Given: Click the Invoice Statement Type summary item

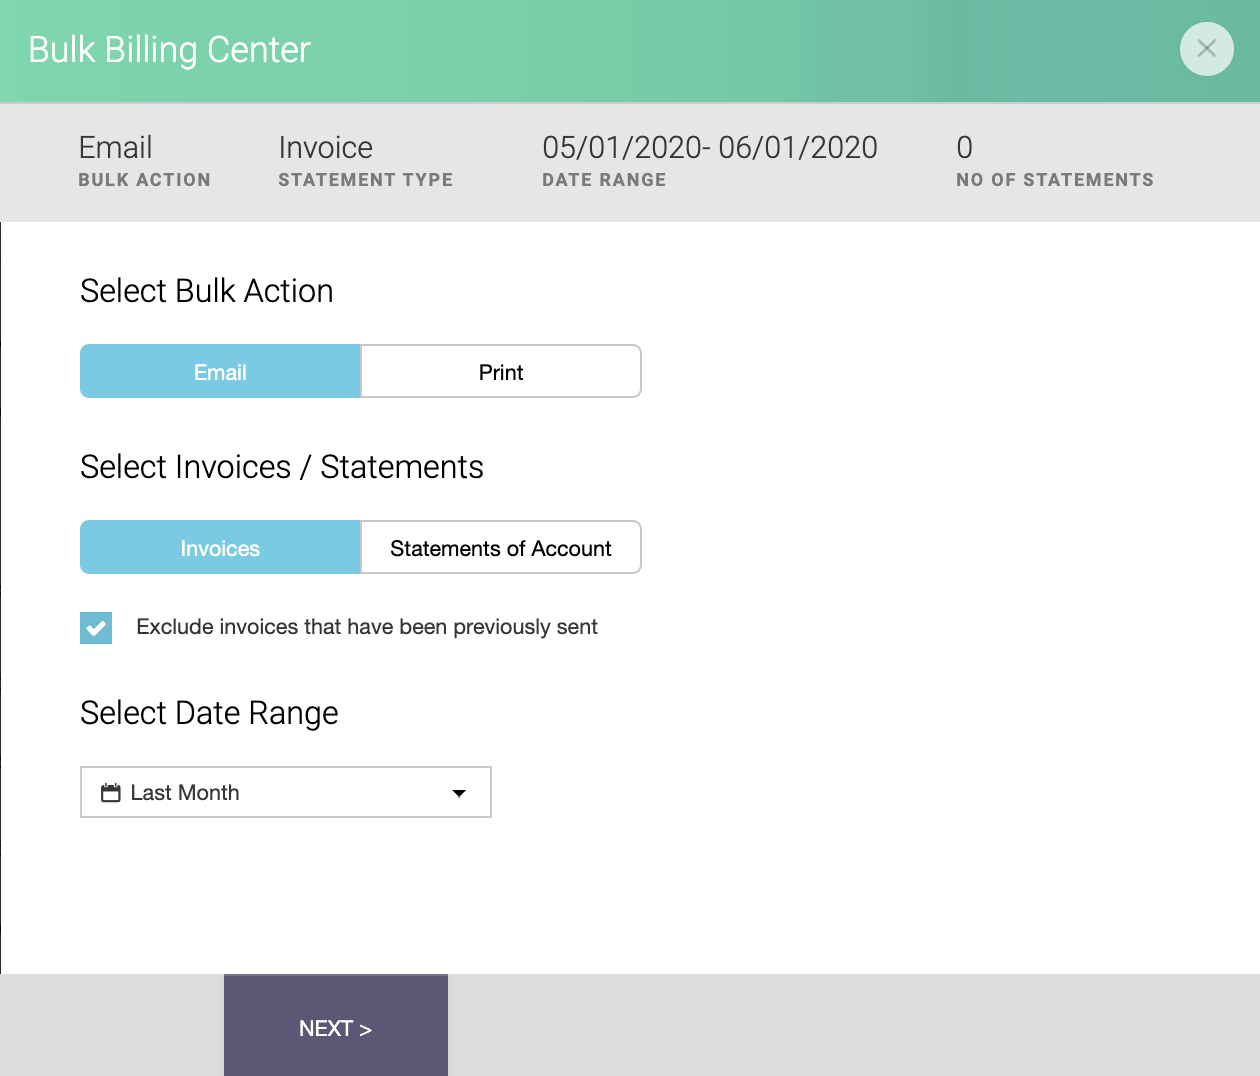Looking at the screenshot, I should pos(365,160).
